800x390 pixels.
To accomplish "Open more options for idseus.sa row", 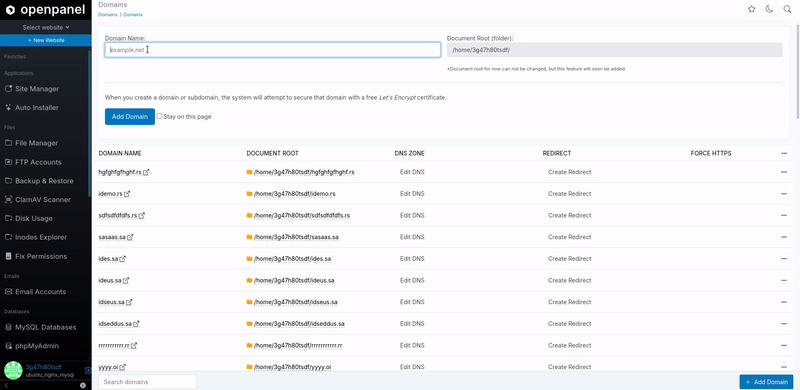I will point(784,302).
